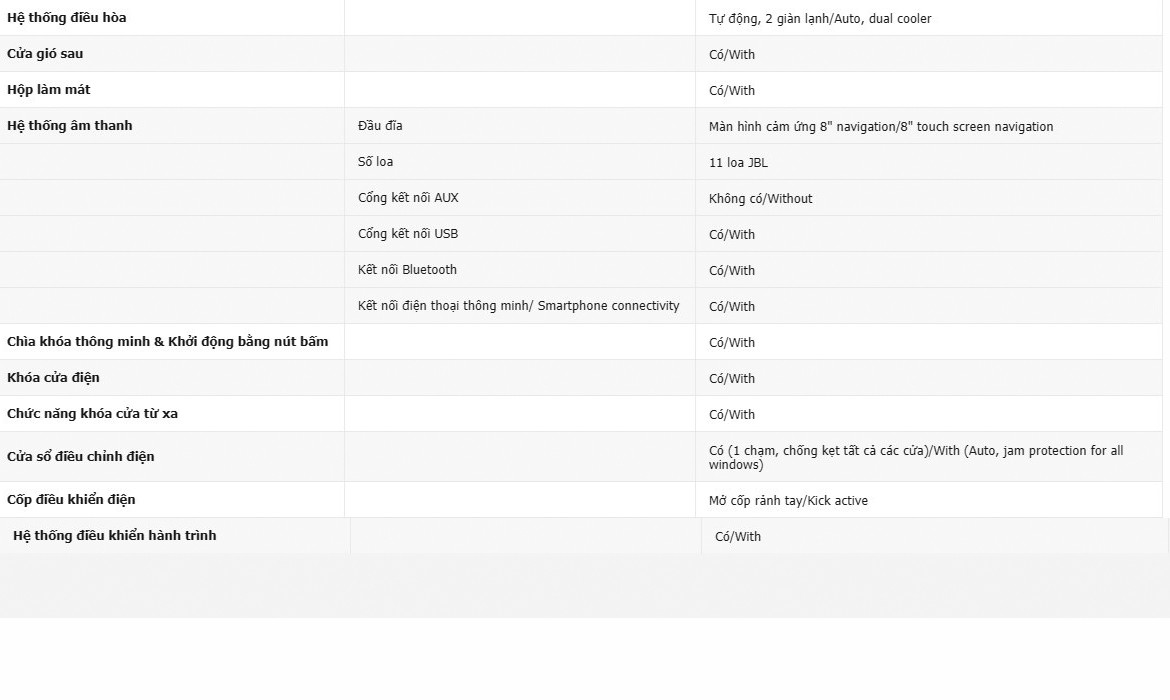Image resolution: width=1170 pixels, height=700 pixels.
Task: Click the "Cửa sổ điều chỉnh điện" row label
Action: (81, 457)
